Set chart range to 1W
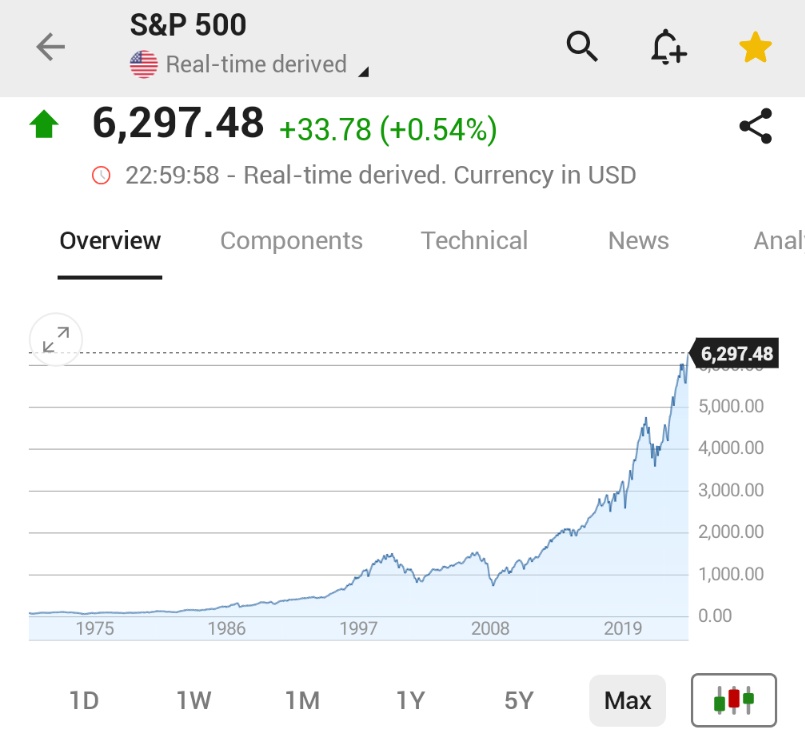The width and height of the screenshot is (805, 742). click(x=194, y=700)
